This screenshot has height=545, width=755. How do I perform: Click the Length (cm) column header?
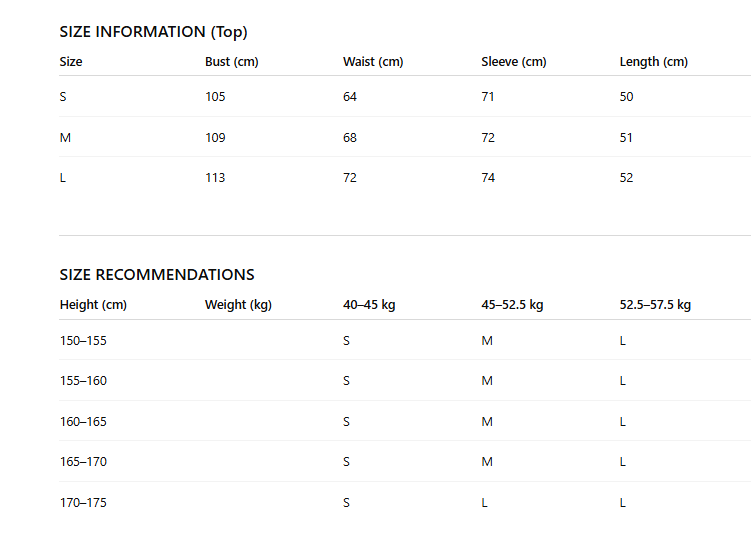coord(653,62)
